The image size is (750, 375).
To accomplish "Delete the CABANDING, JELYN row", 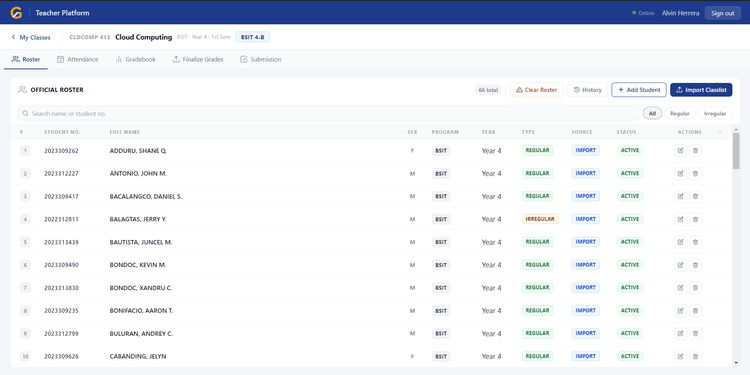I will click(x=695, y=356).
